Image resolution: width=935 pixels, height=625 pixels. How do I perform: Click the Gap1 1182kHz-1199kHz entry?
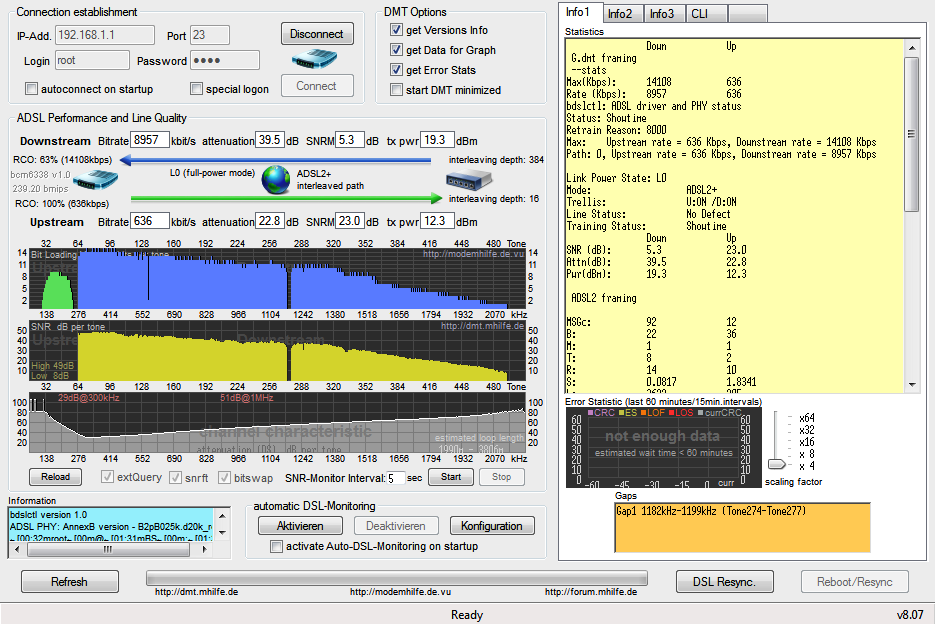pos(711,511)
